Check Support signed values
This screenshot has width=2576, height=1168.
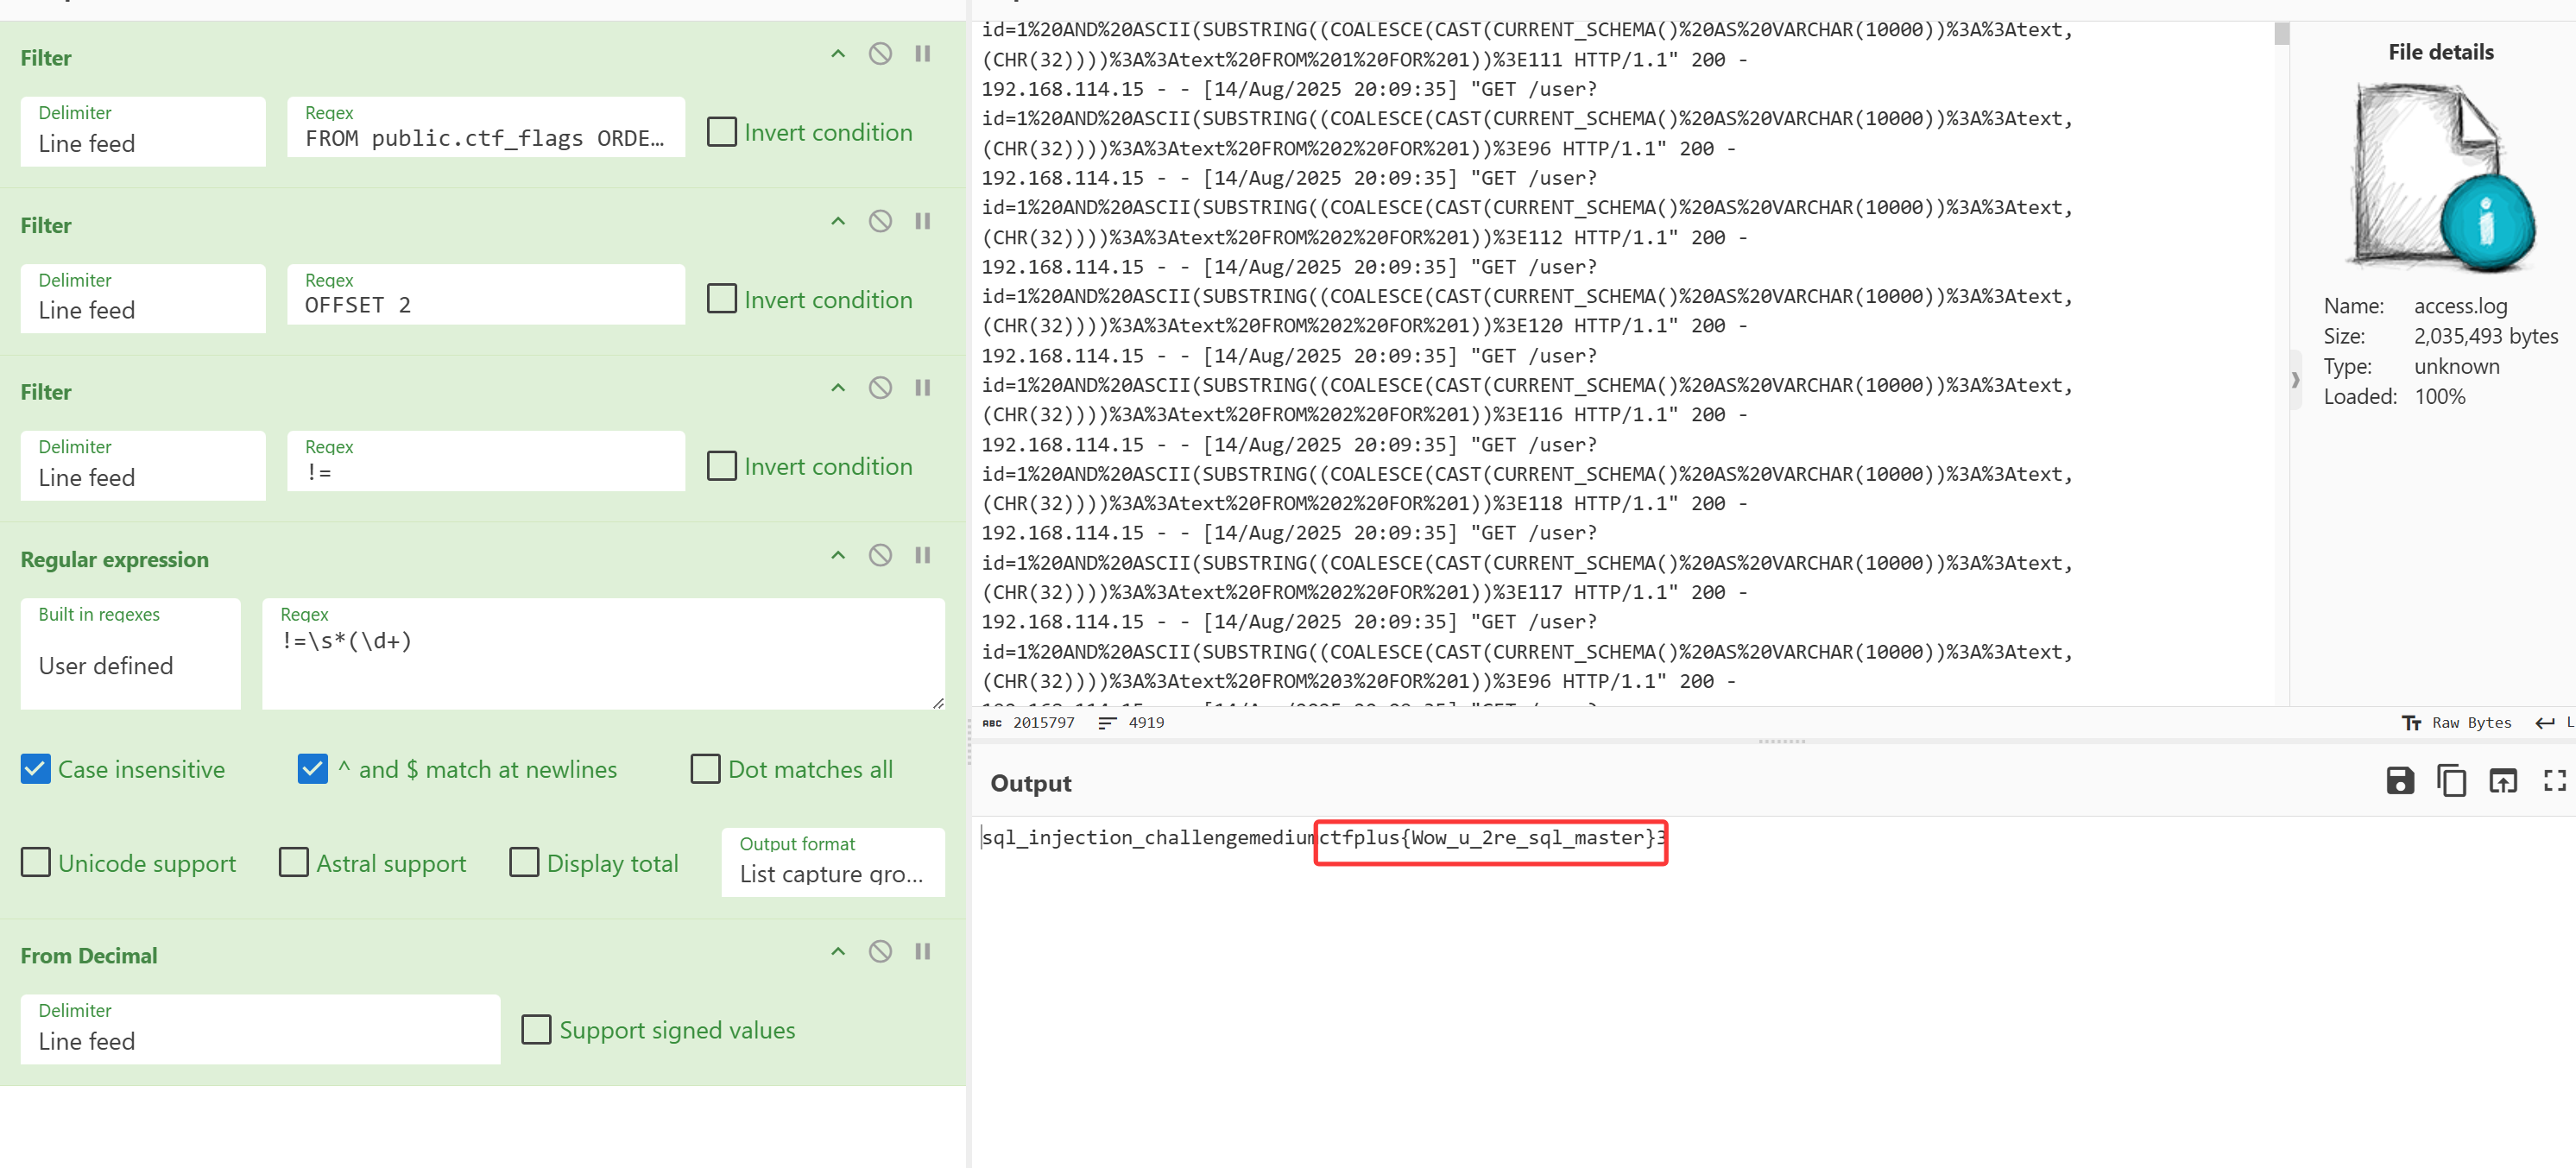[536, 1030]
